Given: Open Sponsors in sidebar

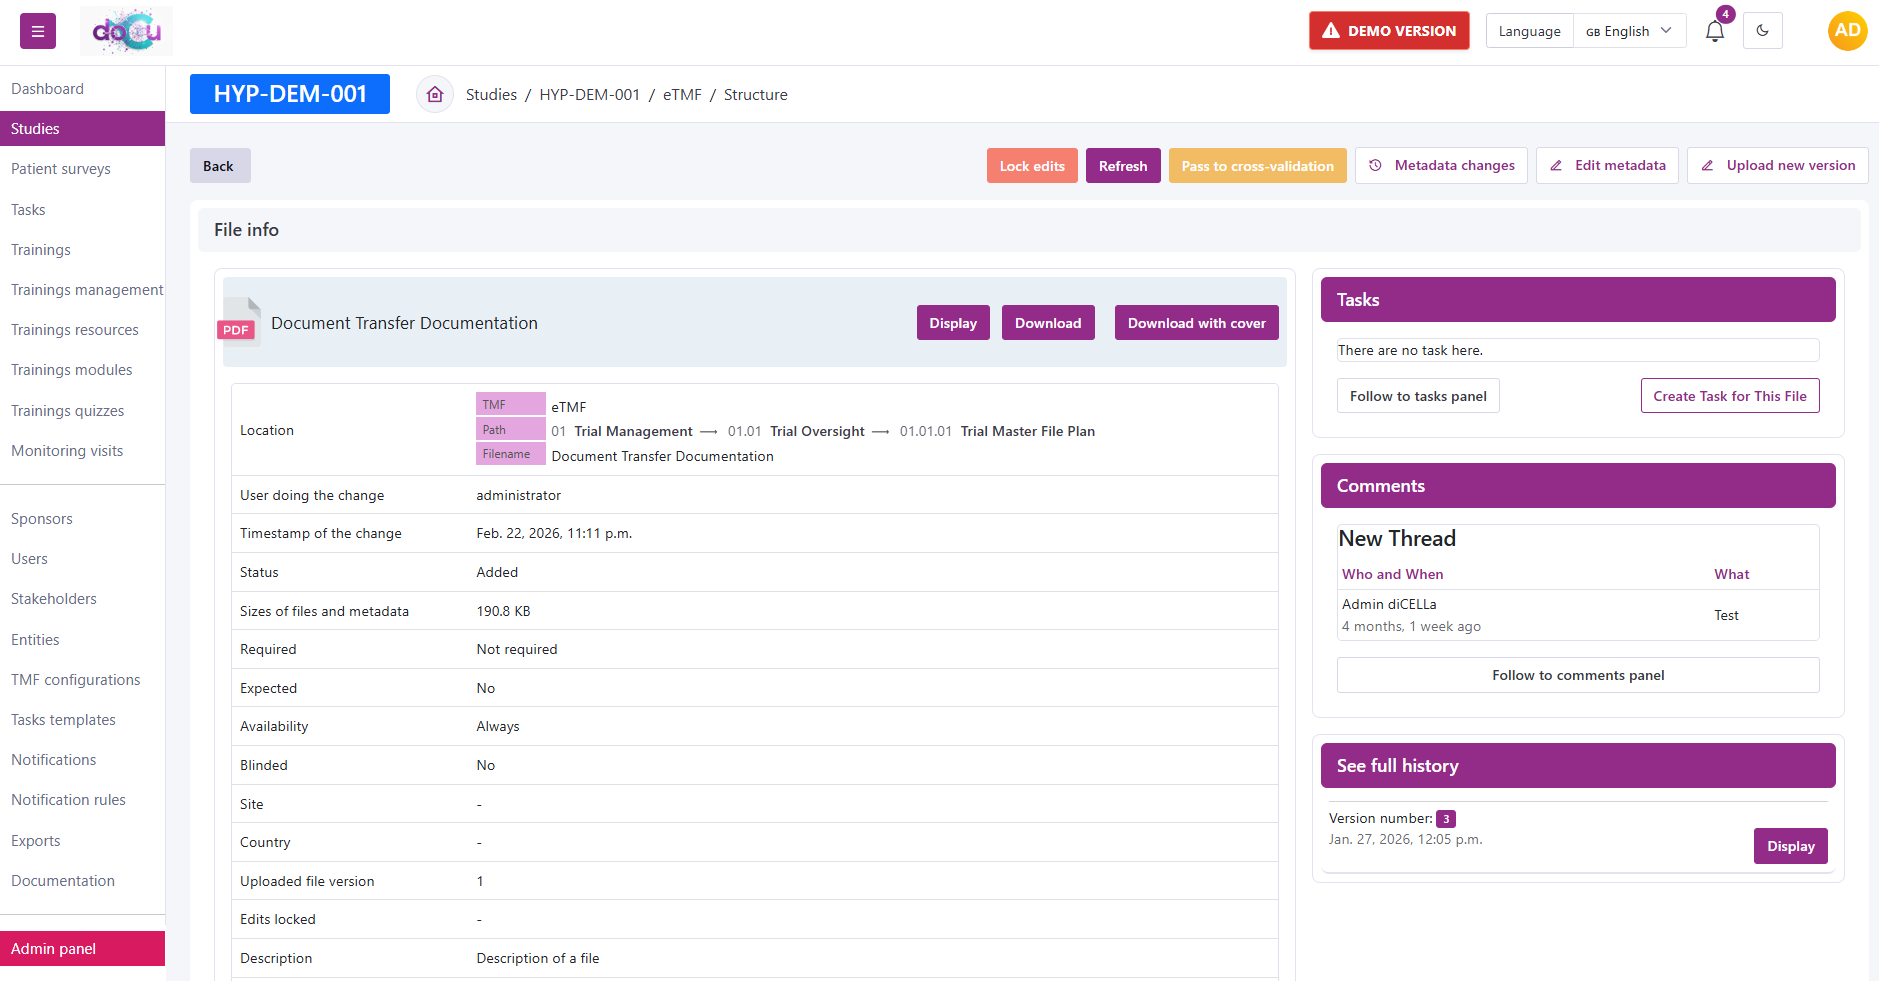Looking at the screenshot, I should (82, 519).
